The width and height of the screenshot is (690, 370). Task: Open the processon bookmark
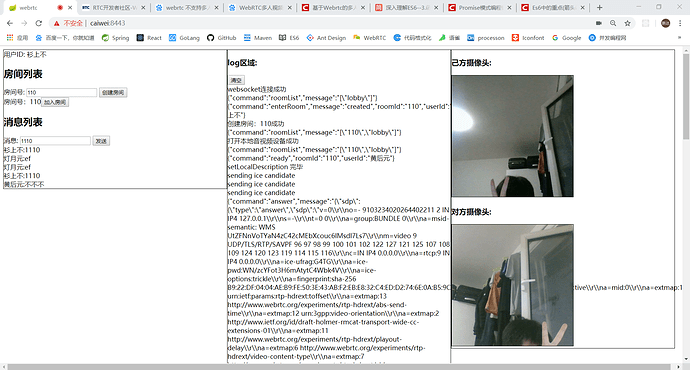pos(486,38)
